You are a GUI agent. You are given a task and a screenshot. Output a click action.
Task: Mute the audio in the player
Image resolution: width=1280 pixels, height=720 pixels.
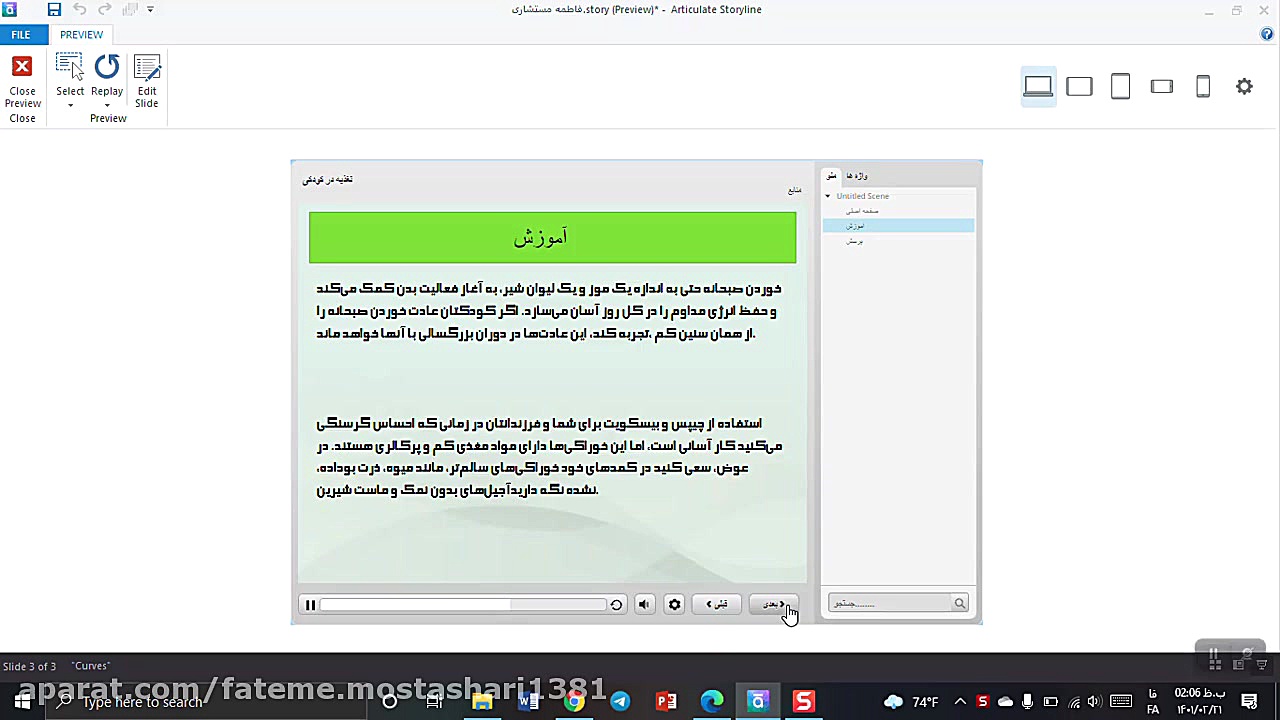click(x=644, y=604)
